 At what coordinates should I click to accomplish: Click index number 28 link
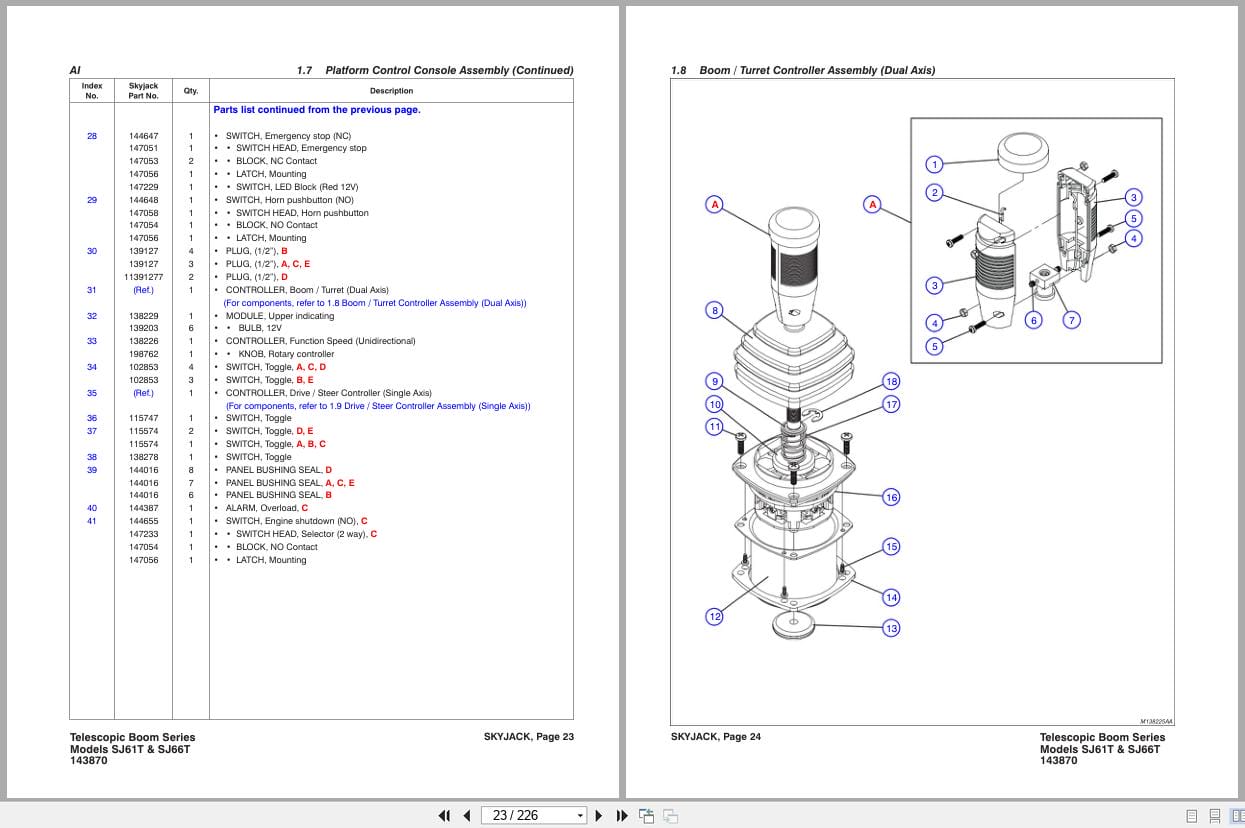click(92, 136)
